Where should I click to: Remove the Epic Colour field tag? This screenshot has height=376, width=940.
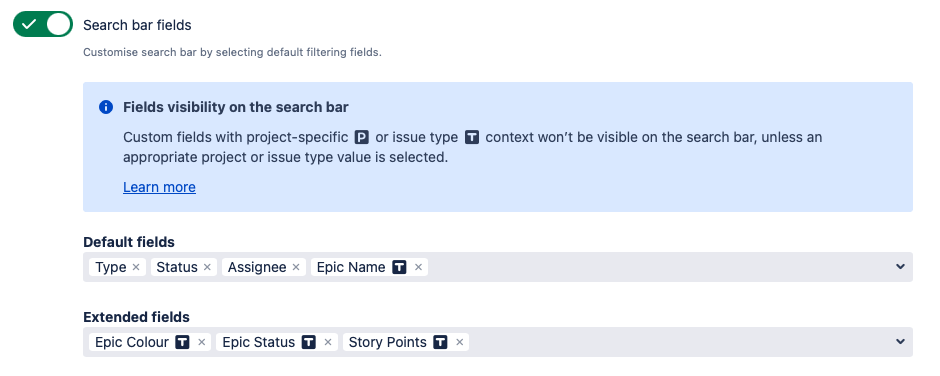tap(202, 342)
